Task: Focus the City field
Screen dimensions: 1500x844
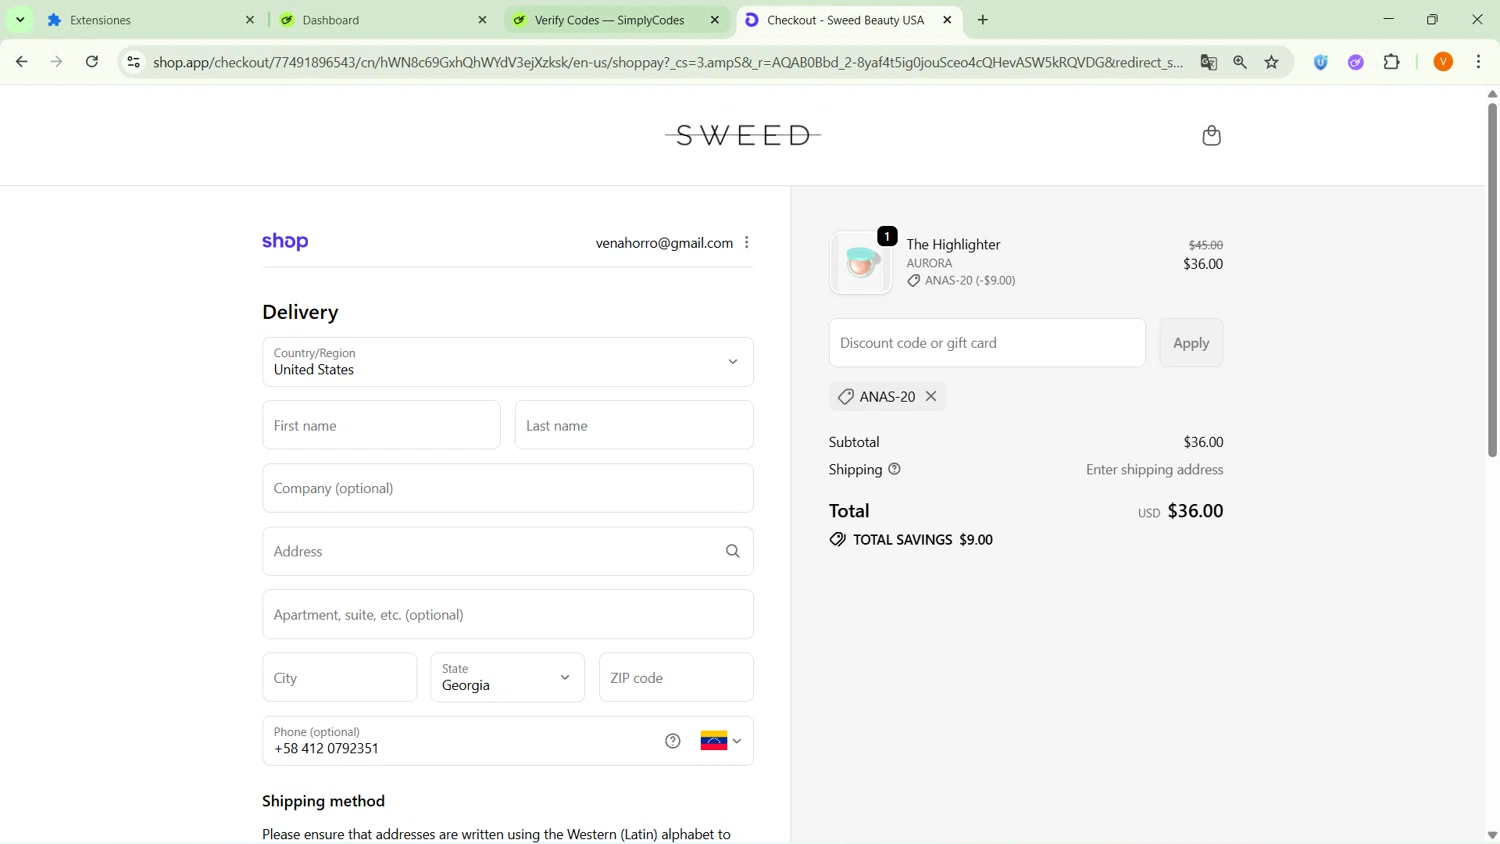Action: [339, 678]
